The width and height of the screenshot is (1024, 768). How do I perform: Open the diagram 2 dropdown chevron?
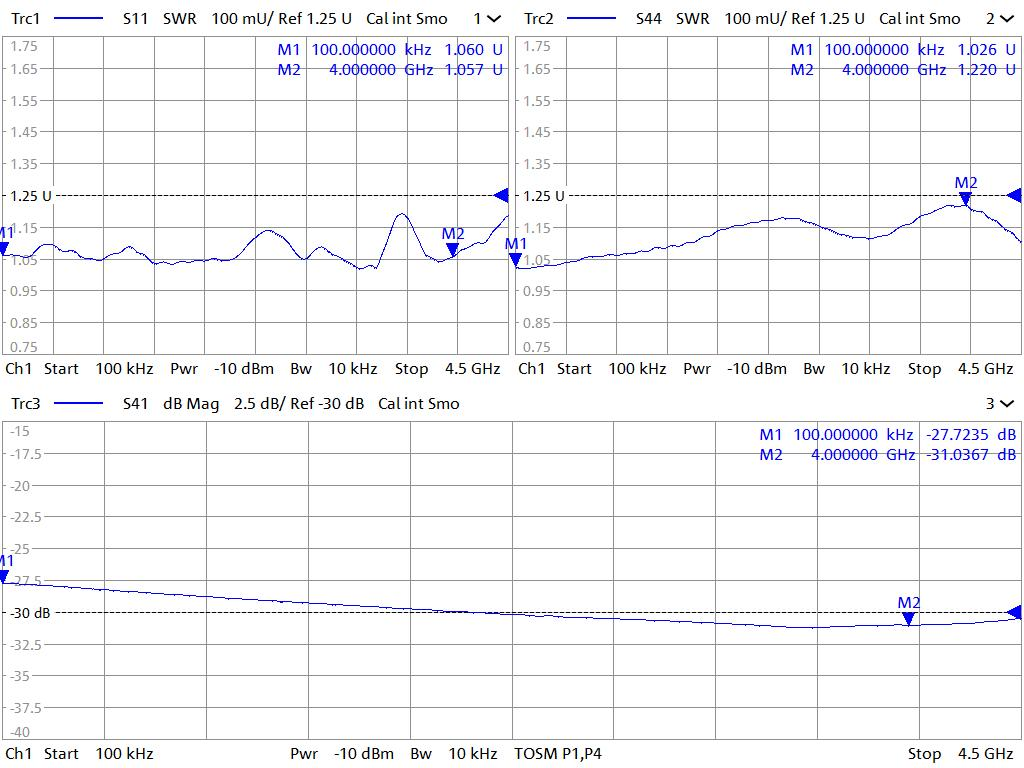coord(1006,19)
